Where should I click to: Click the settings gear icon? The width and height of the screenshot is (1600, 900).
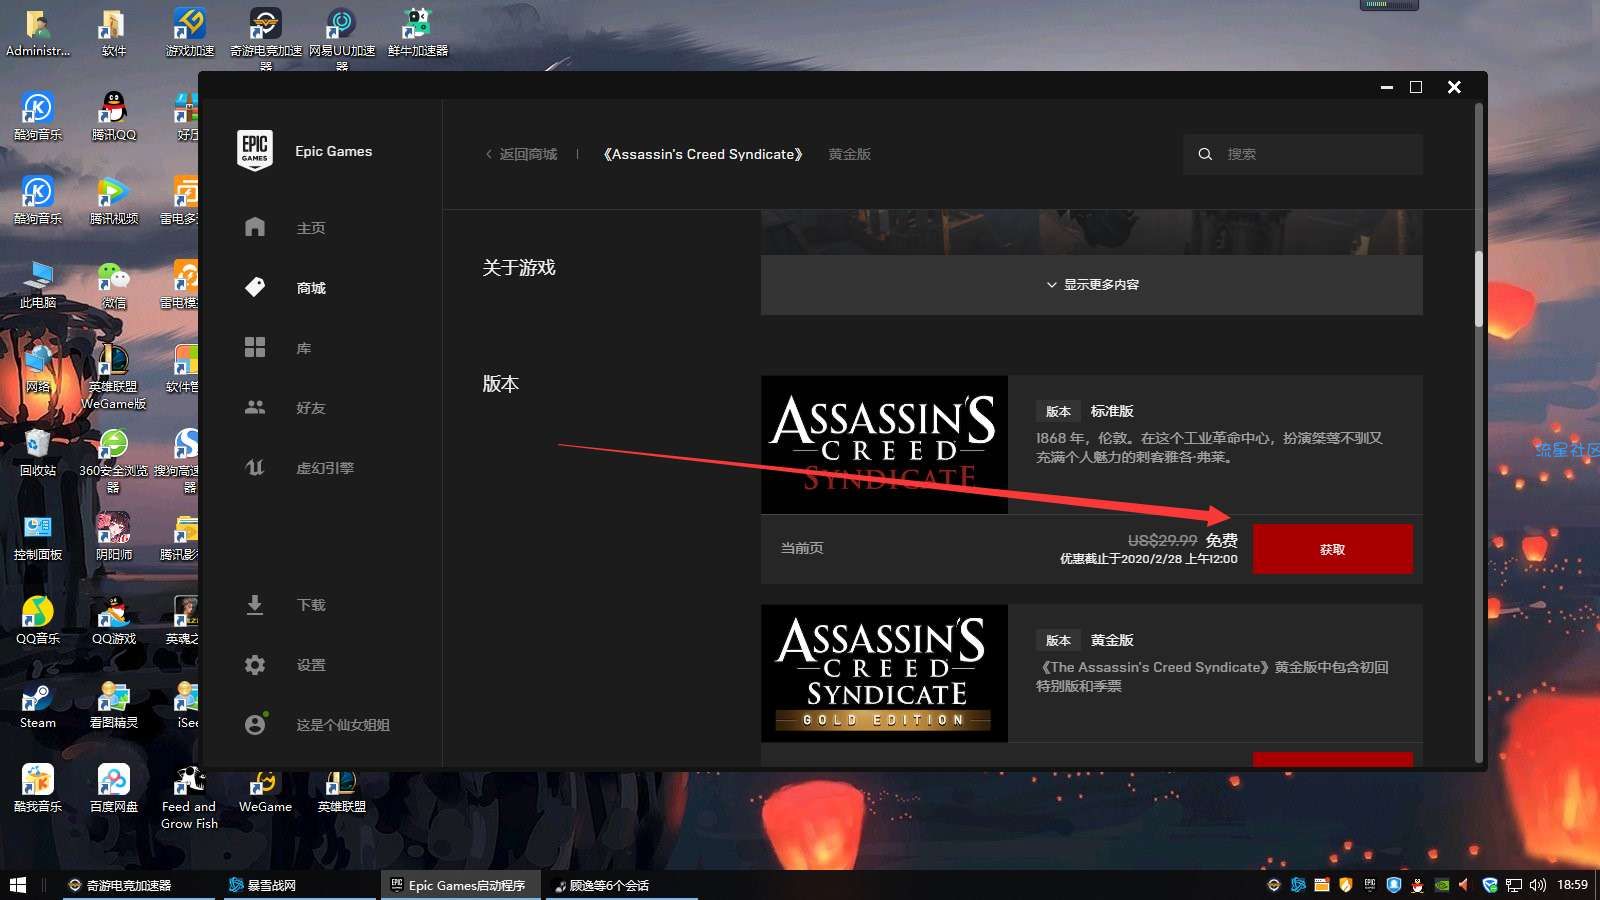[x=255, y=665]
